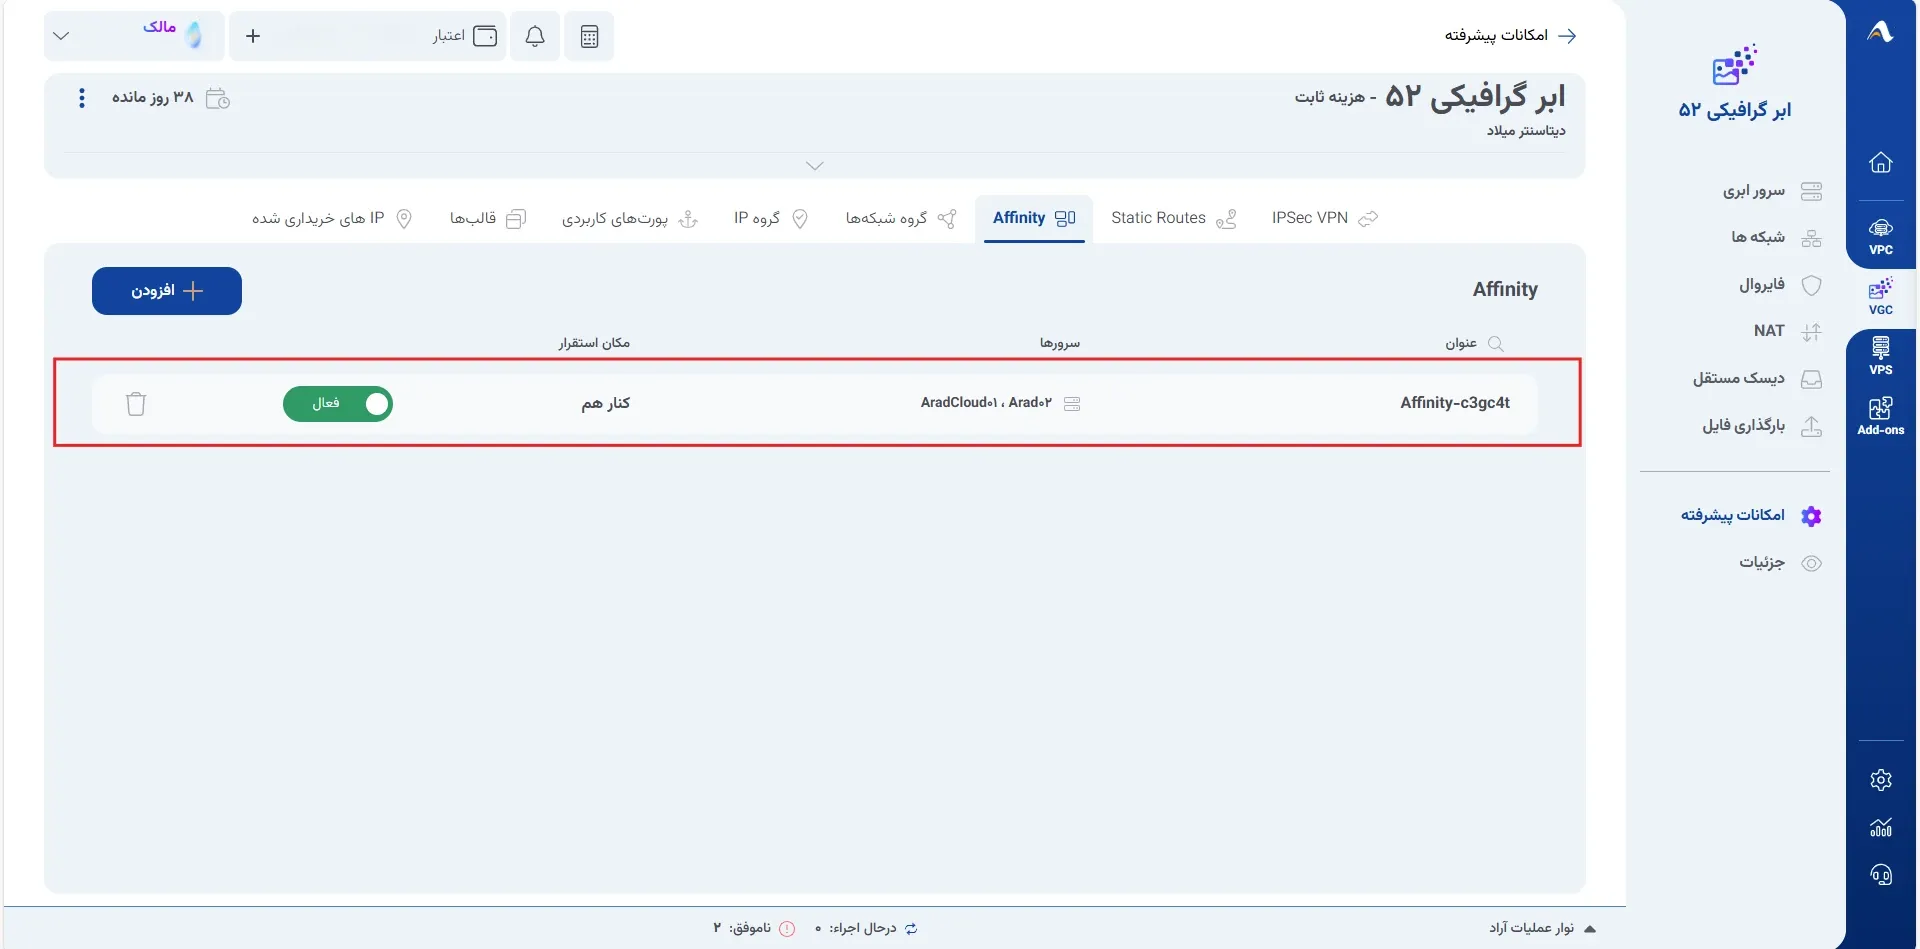Click the wallet credit icon

coord(485,36)
